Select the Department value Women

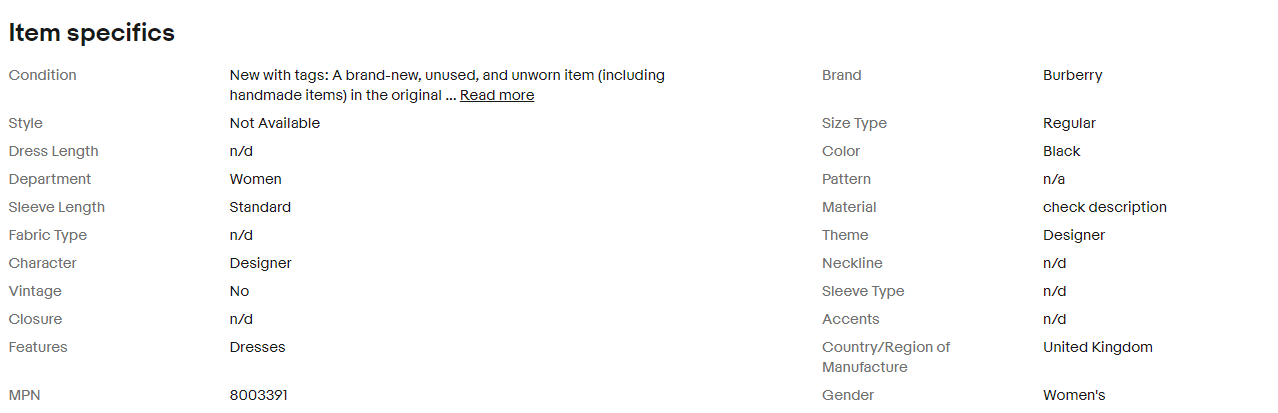[255, 179]
